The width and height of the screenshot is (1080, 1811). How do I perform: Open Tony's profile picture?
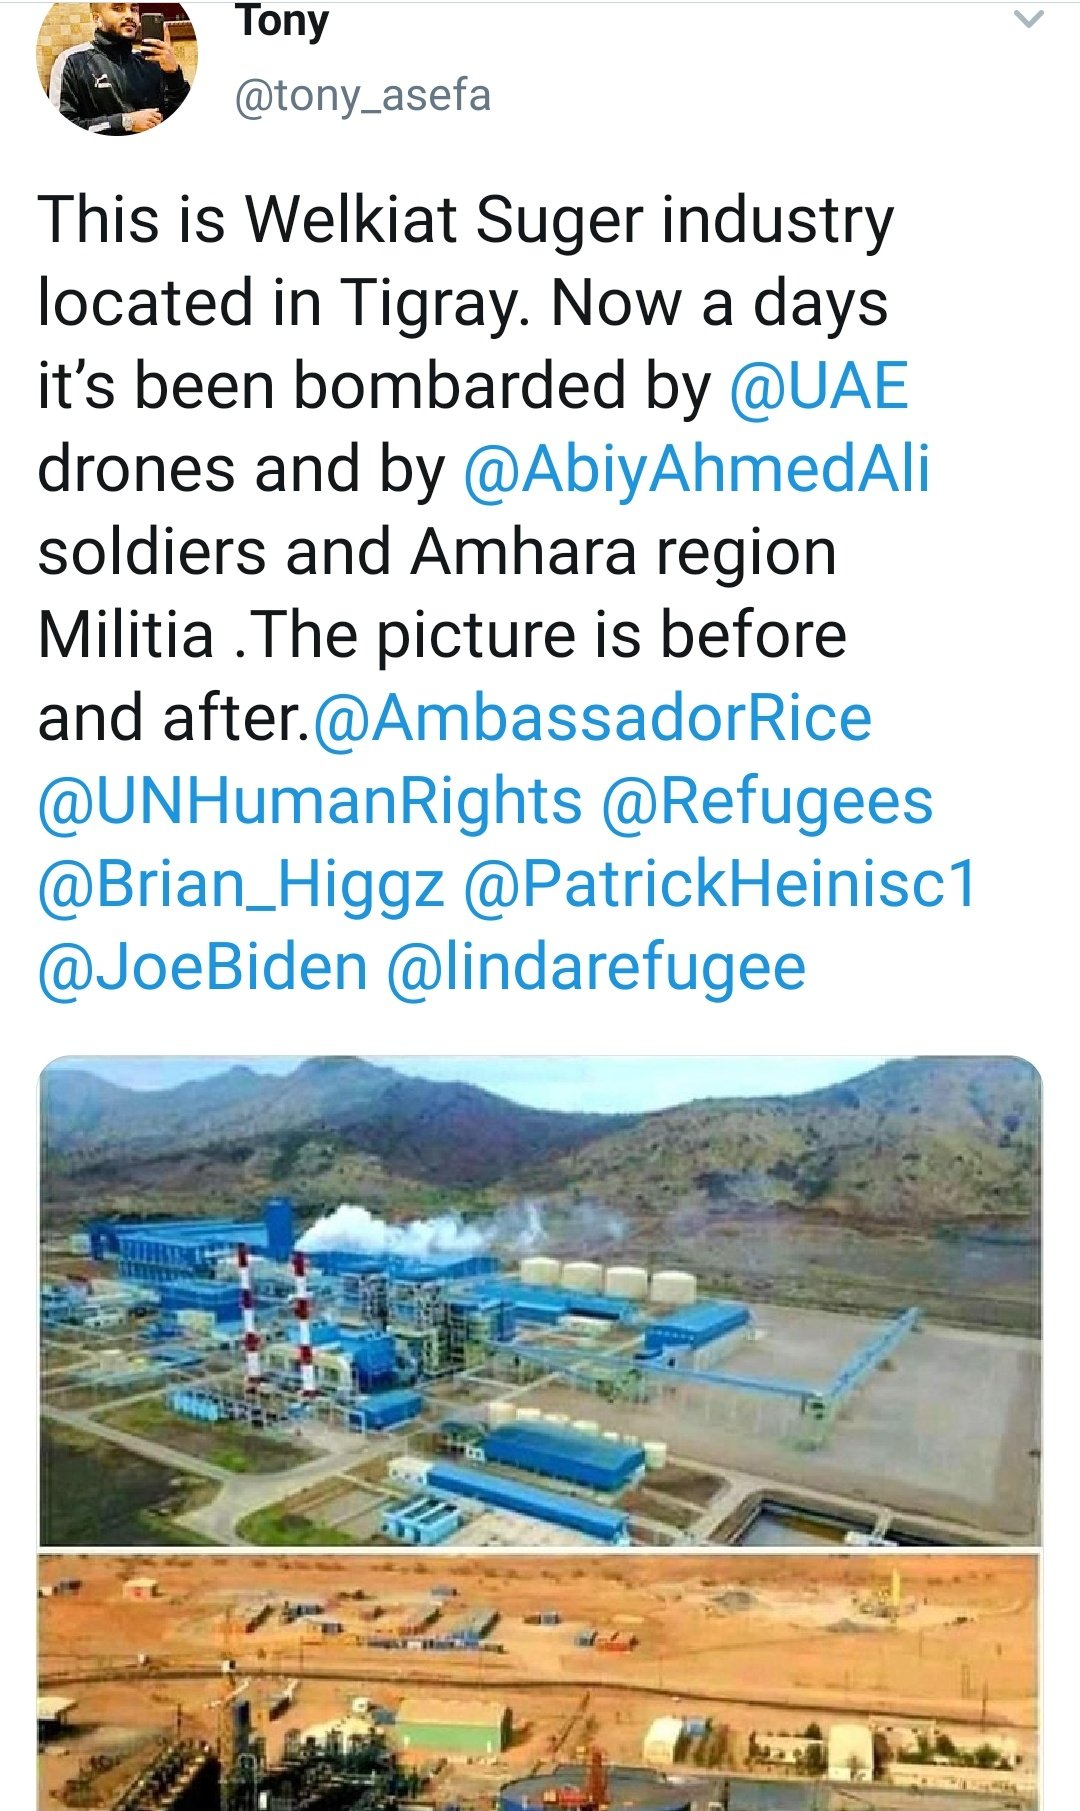(x=117, y=66)
